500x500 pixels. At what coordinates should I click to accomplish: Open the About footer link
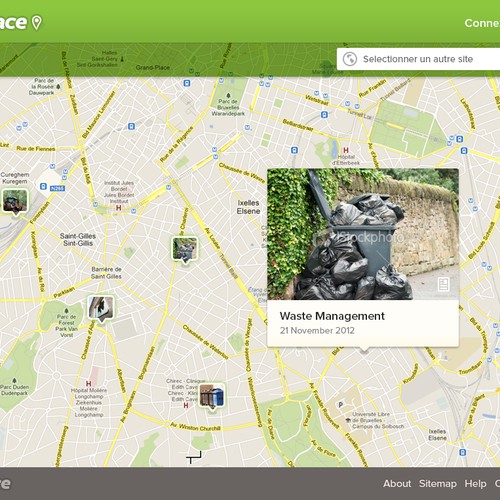[x=397, y=483]
